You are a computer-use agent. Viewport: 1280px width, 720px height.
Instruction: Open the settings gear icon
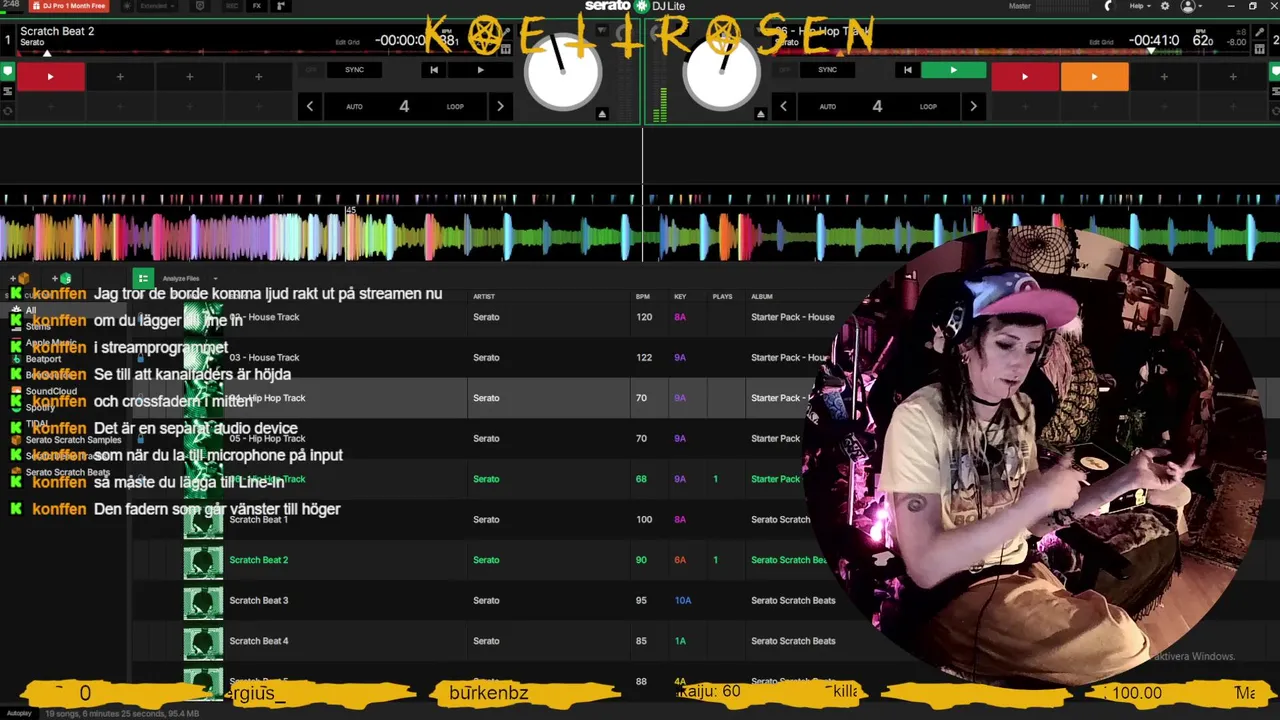(x=1165, y=6)
